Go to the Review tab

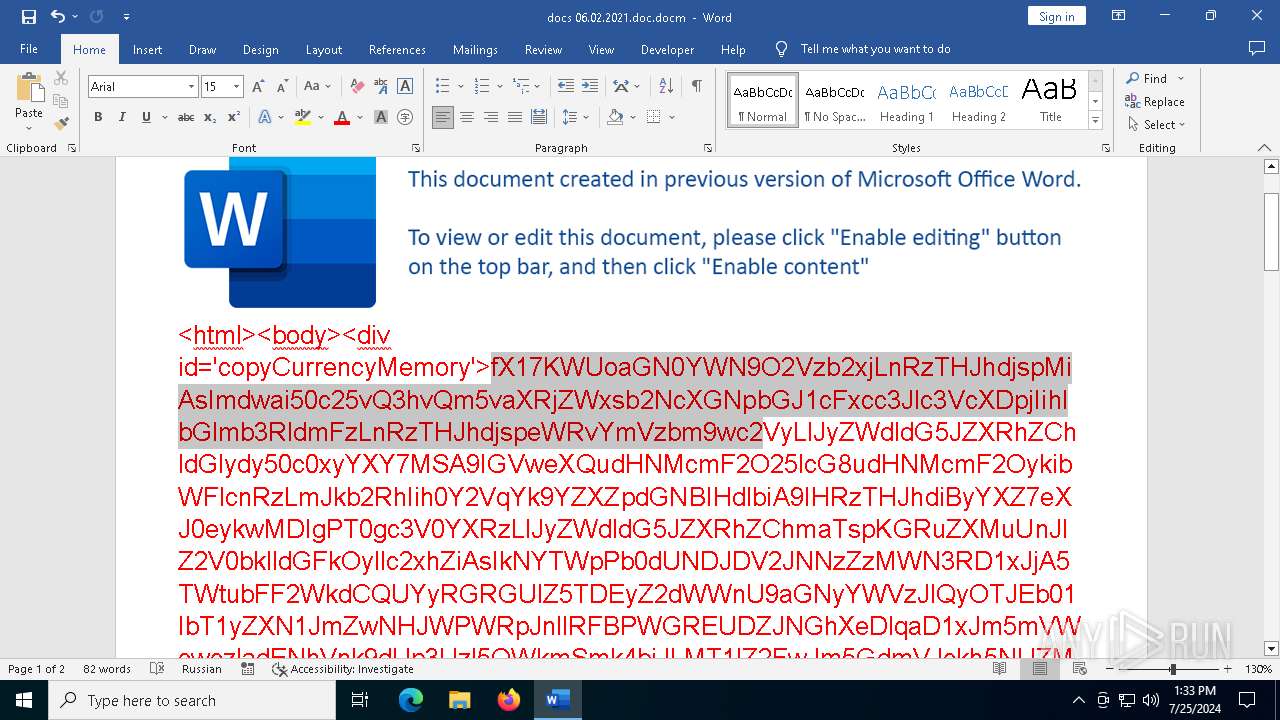tap(543, 49)
